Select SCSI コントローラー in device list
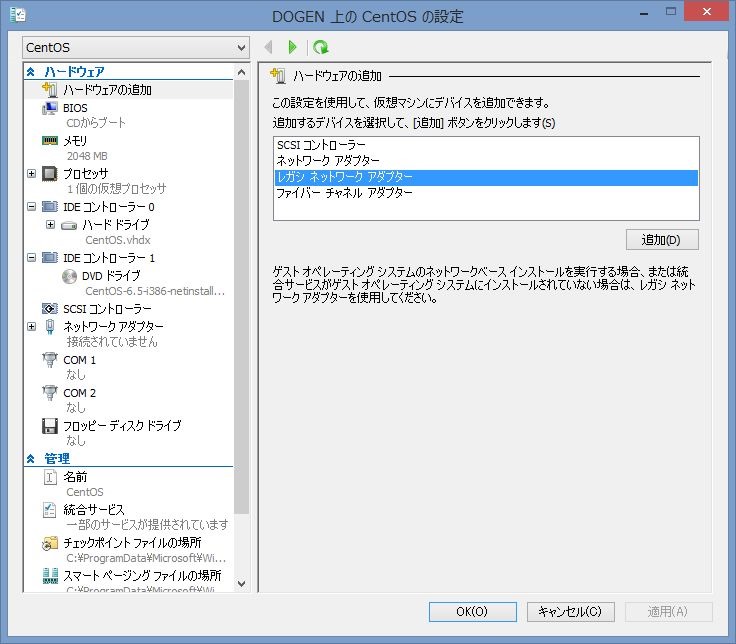This screenshot has height=644, width=736. click(x=321, y=145)
